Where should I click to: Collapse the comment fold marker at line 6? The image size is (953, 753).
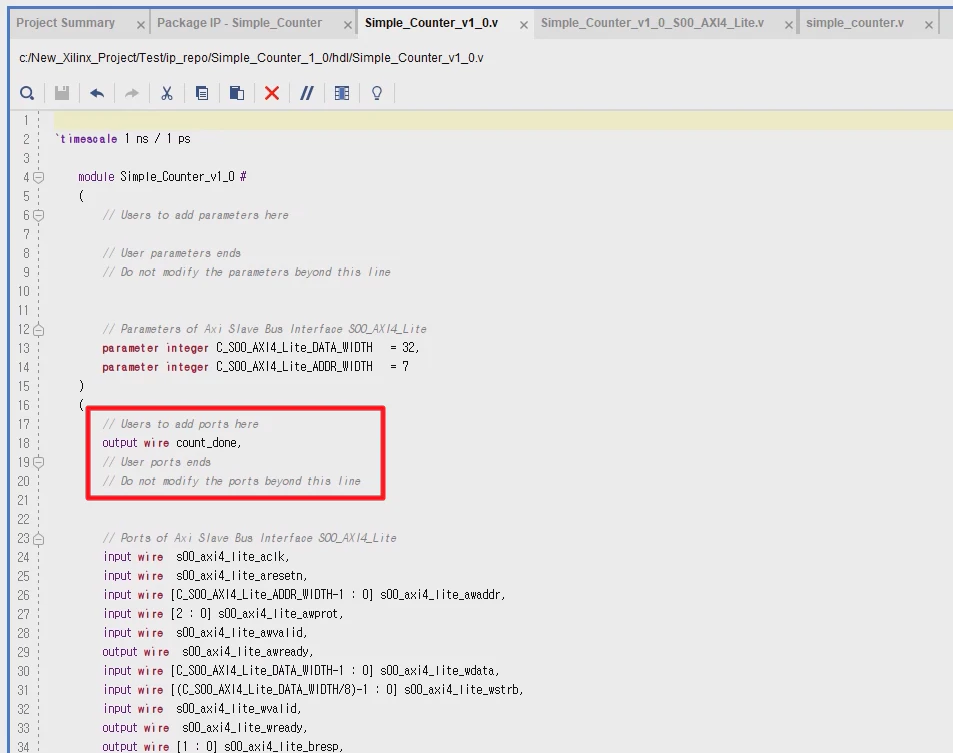pos(38,215)
